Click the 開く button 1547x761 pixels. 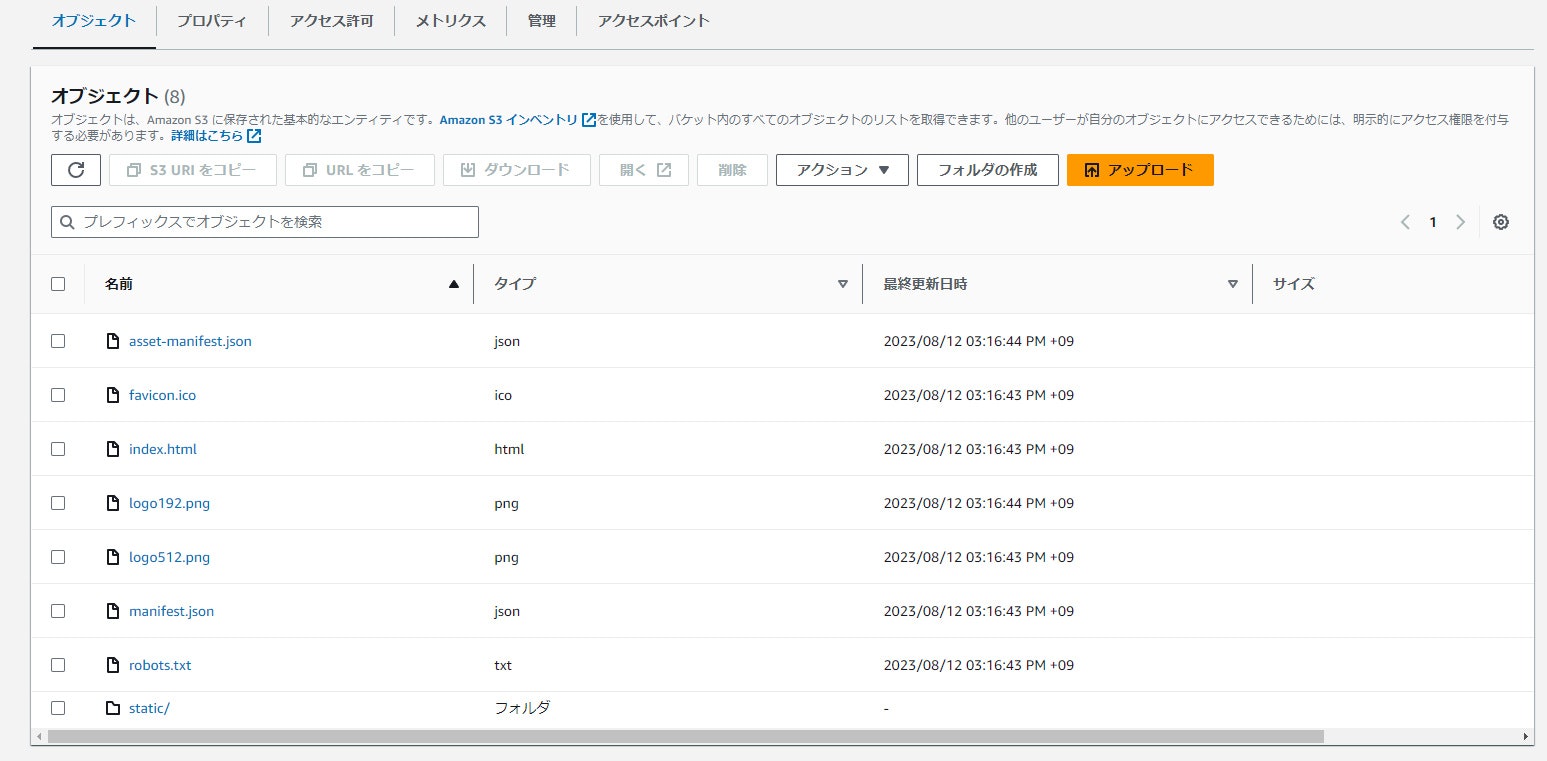pos(644,170)
